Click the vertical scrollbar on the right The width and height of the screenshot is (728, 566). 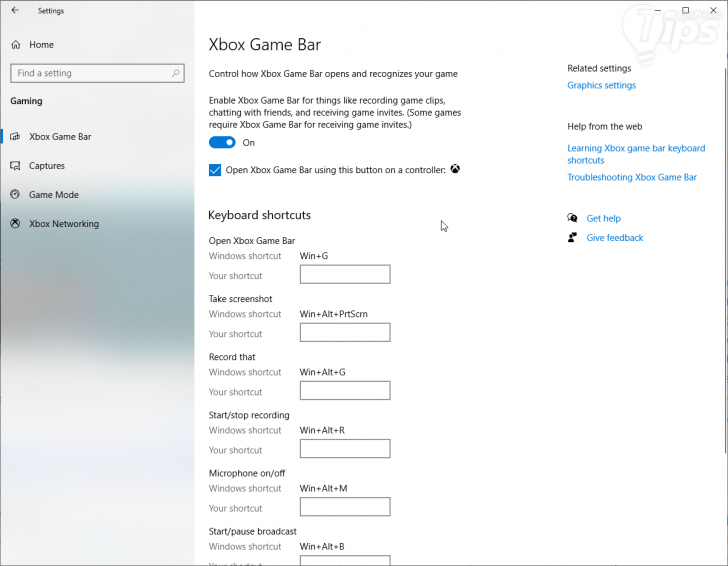click(x=726, y=260)
